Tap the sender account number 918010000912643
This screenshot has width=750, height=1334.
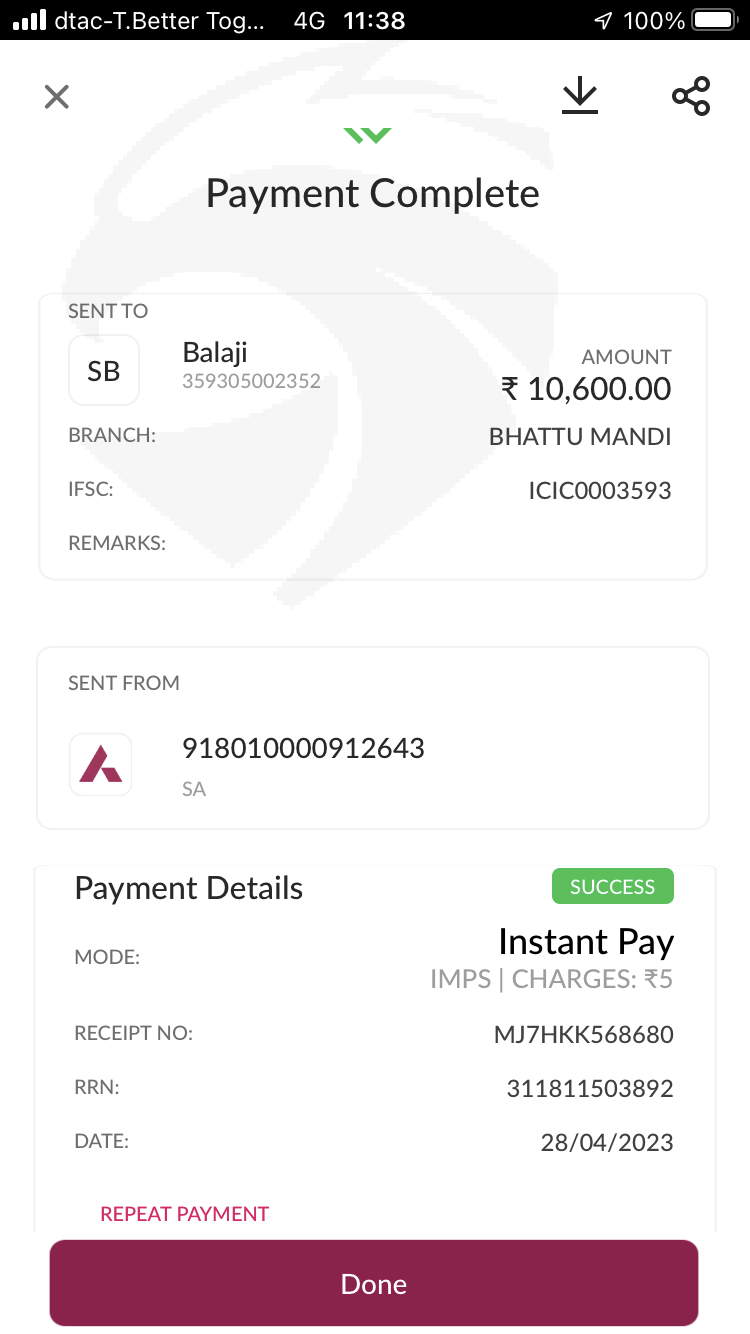point(303,748)
